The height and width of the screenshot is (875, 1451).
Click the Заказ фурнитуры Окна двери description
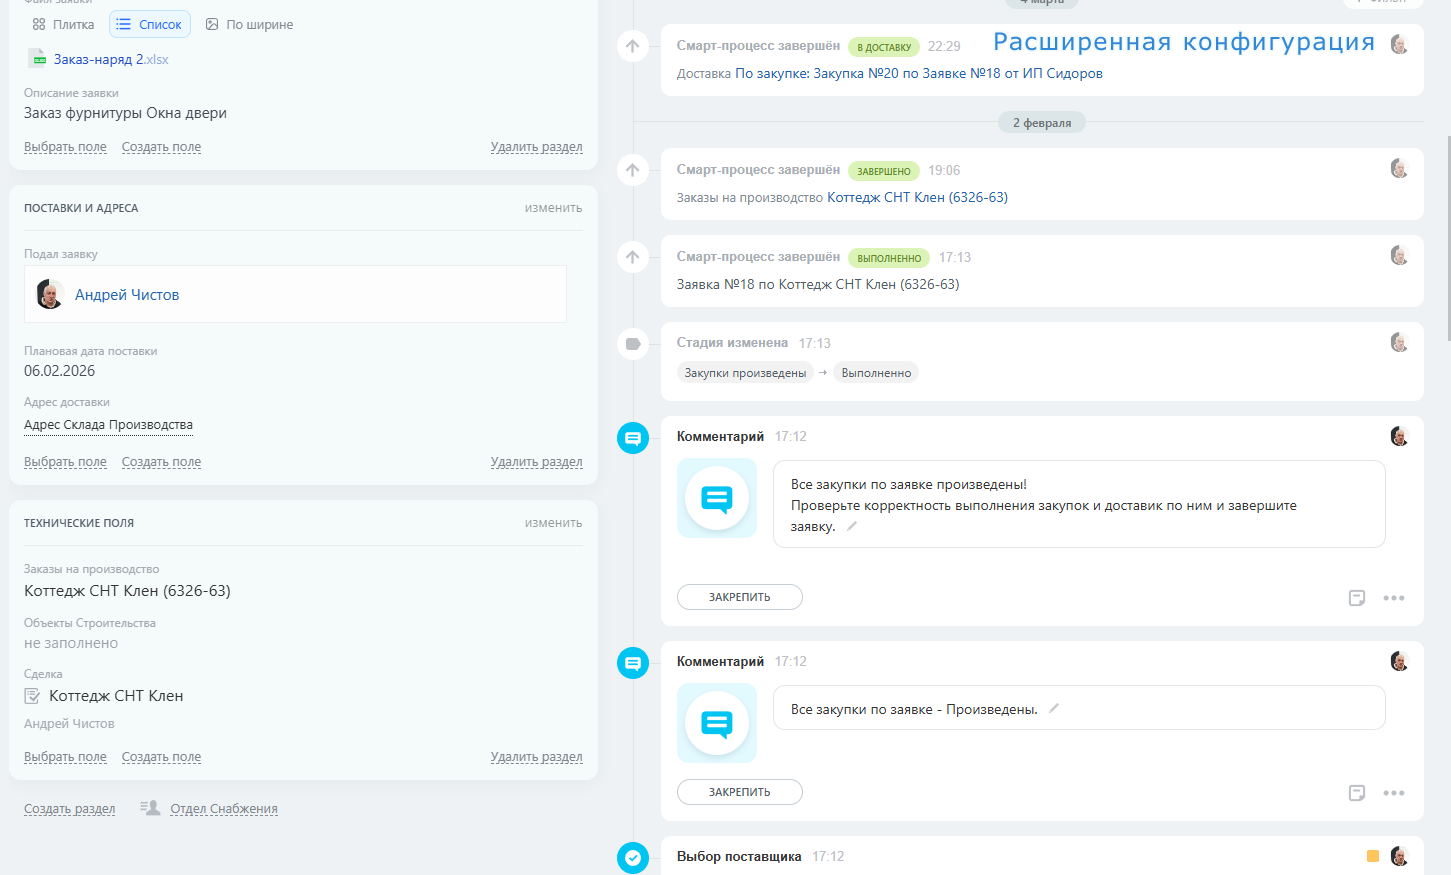click(x=125, y=113)
